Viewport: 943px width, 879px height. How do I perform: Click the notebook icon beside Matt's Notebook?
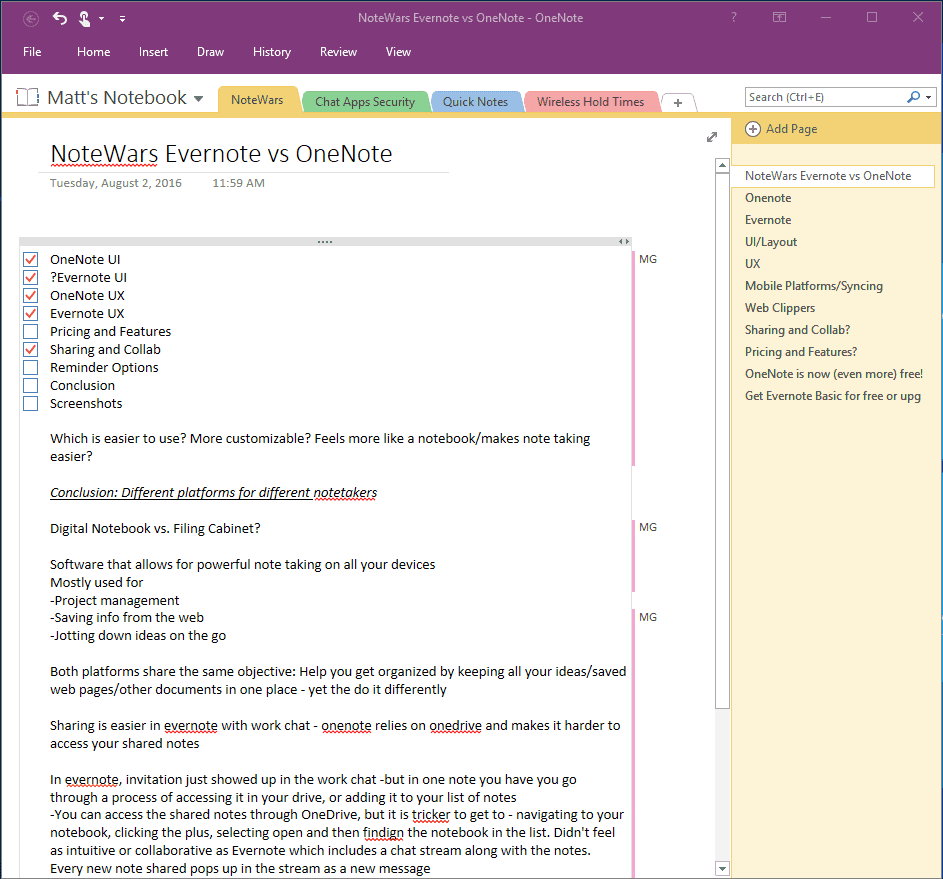28,98
